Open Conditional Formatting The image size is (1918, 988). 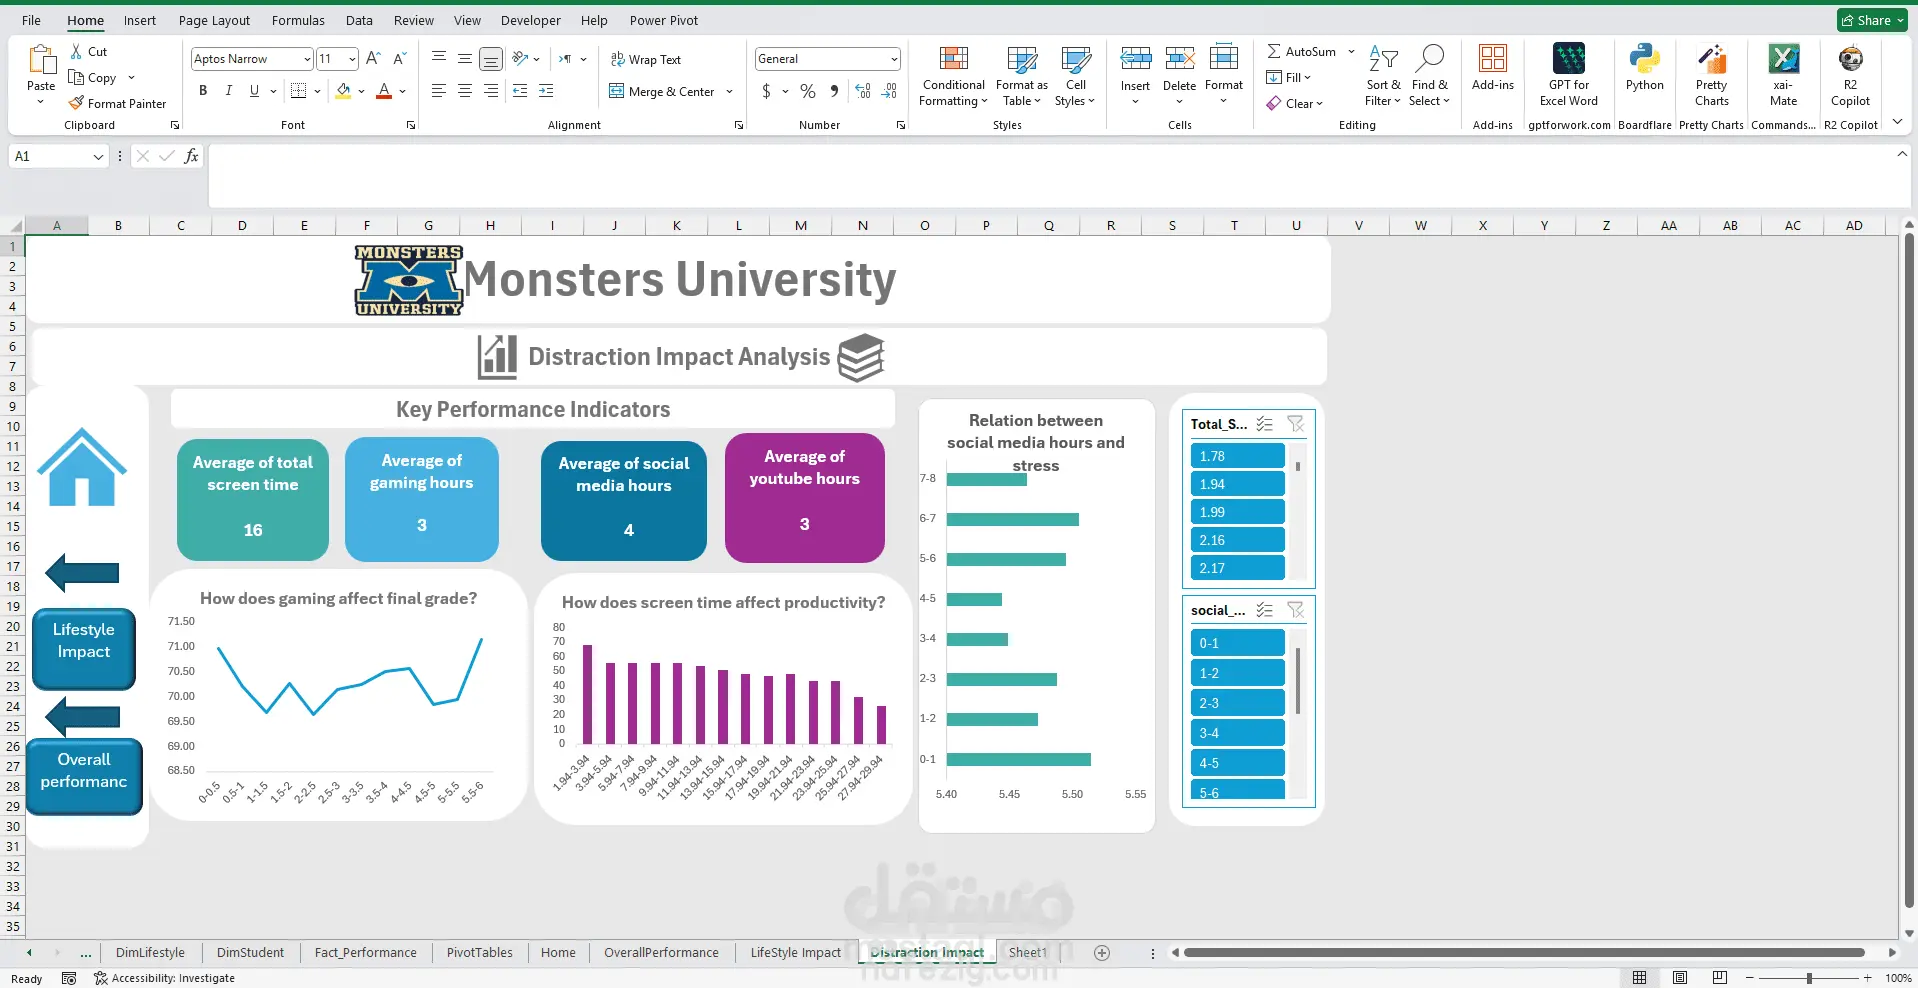954,76
